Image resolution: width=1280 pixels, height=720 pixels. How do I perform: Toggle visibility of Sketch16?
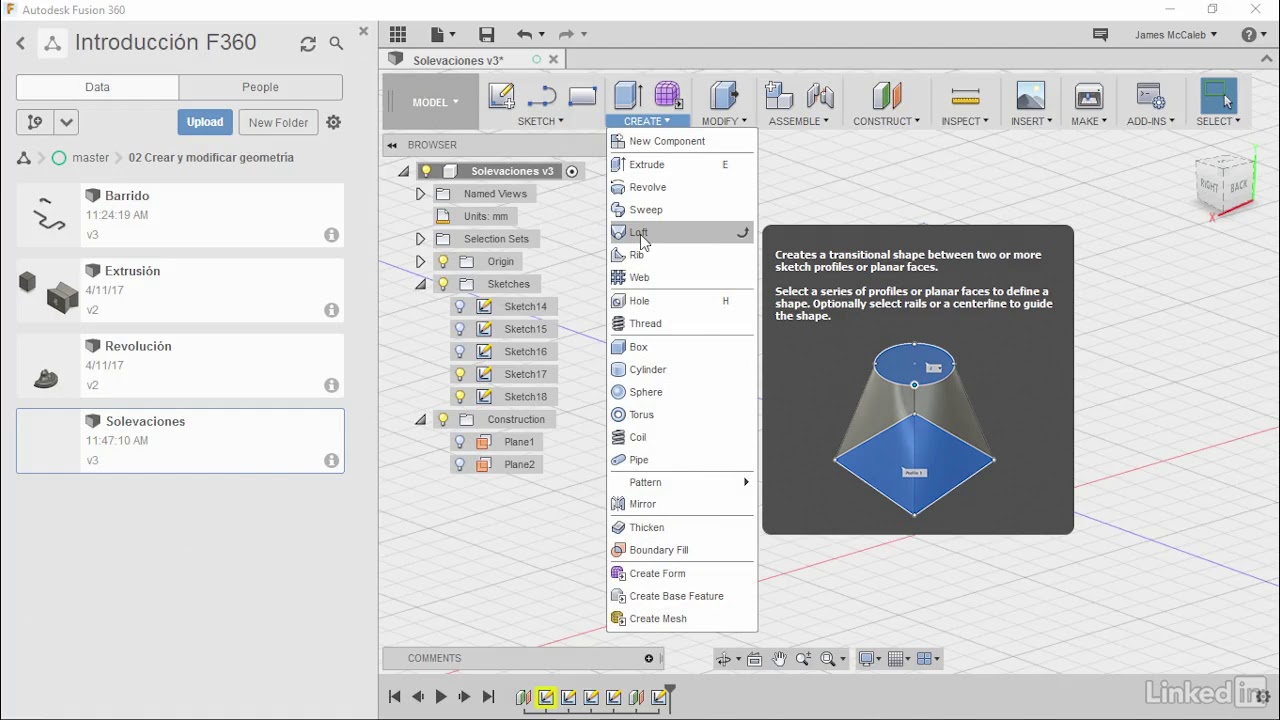click(x=460, y=352)
